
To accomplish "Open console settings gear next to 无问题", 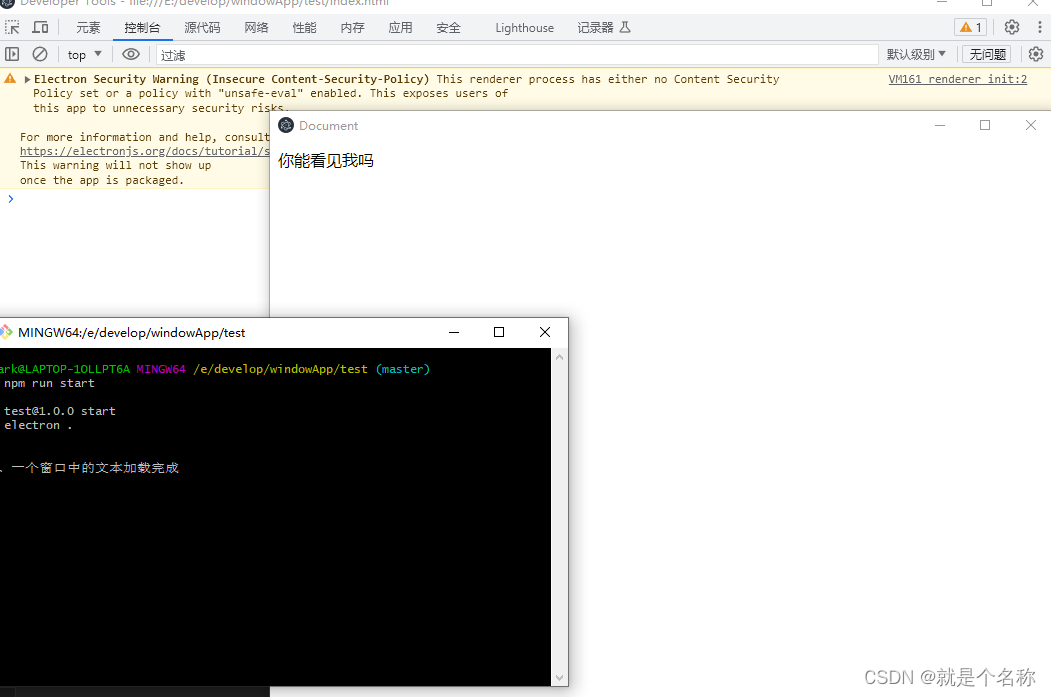I will click(1036, 54).
